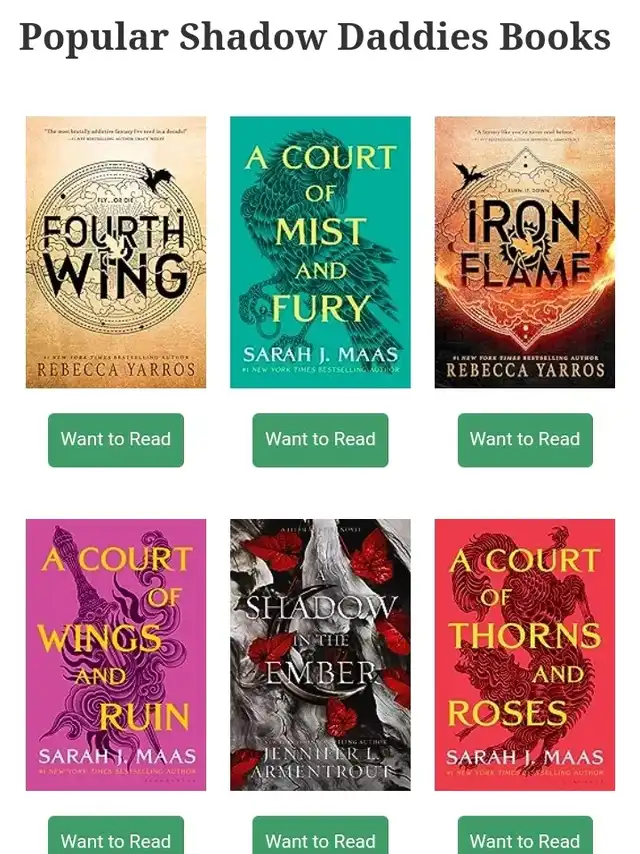
Task: Mark A Court of Mist and Fury Want to Read
Action: tap(320, 440)
